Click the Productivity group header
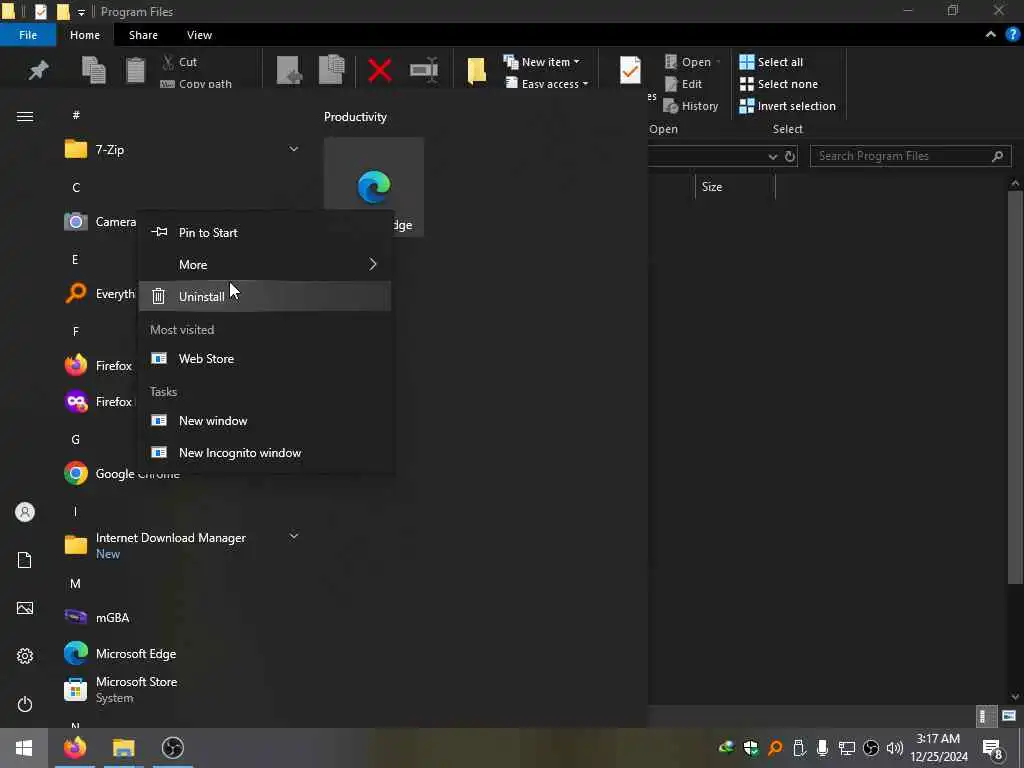 tap(355, 117)
